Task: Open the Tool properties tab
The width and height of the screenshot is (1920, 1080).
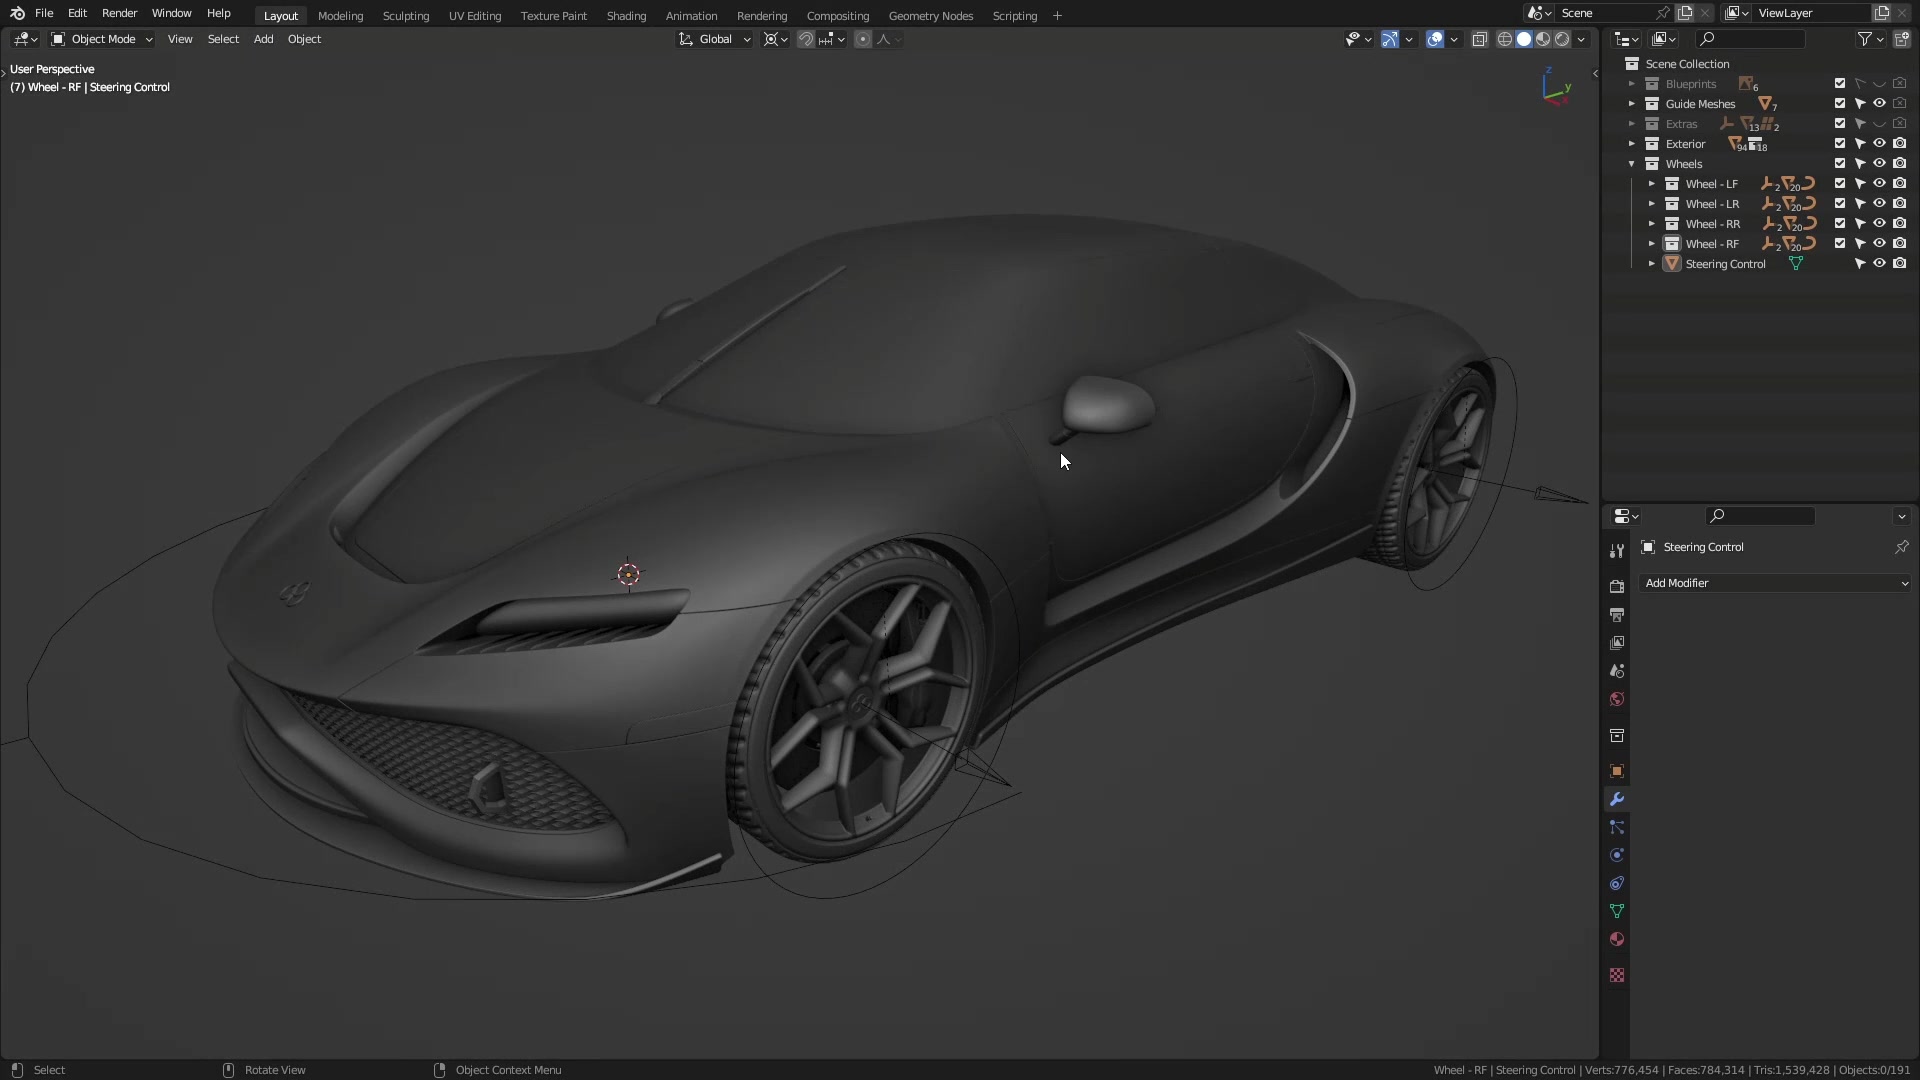Action: 1616,551
